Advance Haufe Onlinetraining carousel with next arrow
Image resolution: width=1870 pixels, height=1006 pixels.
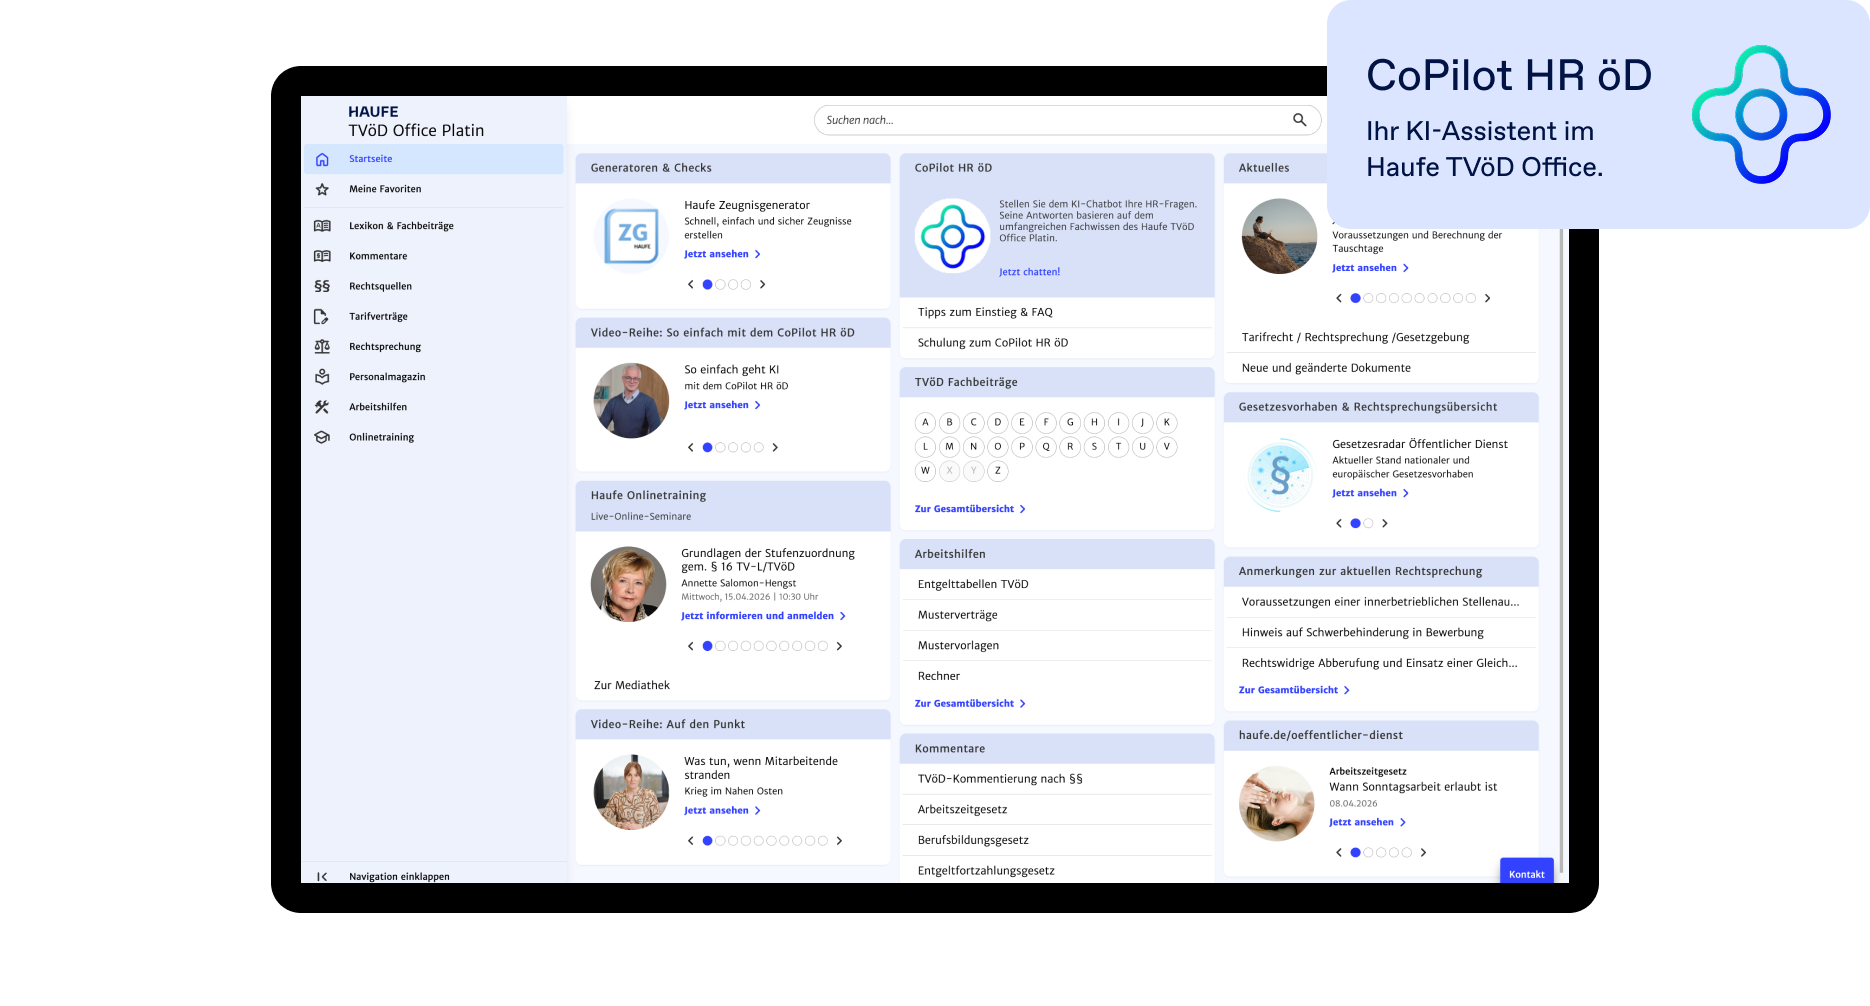(x=839, y=646)
